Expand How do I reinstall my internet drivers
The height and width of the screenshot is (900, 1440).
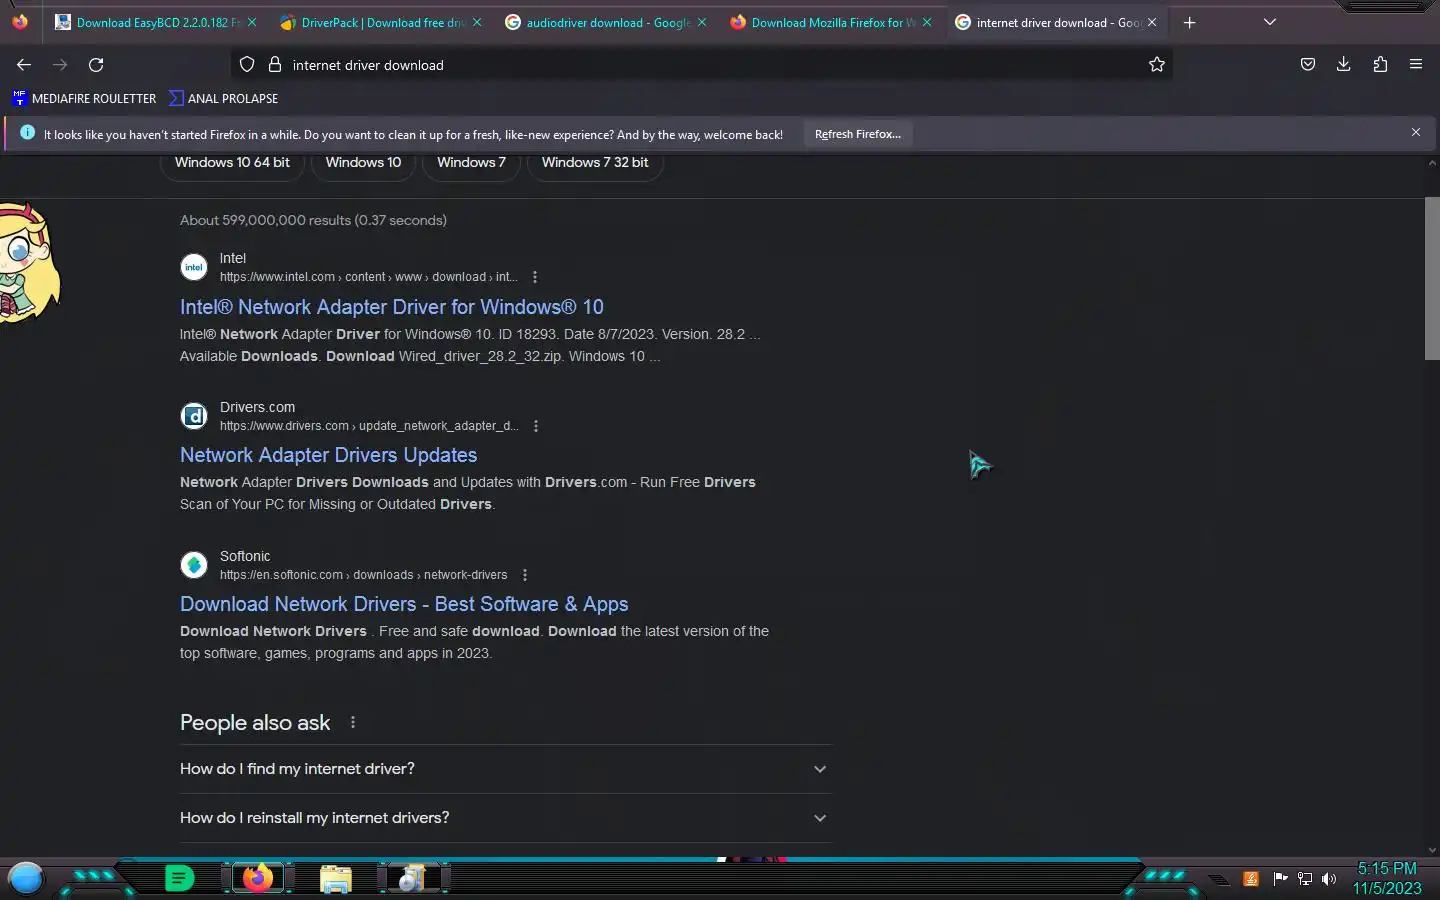(x=505, y=818)
